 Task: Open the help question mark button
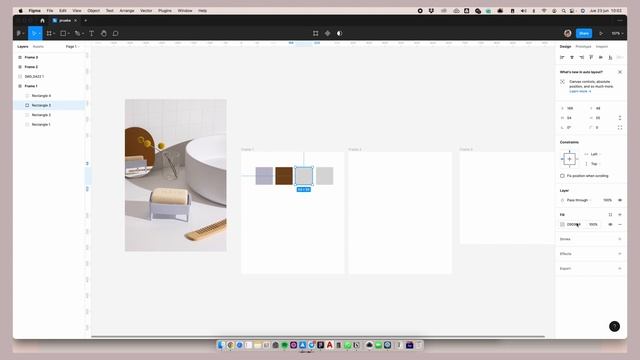pyautogui.click(x=614, y=327)
